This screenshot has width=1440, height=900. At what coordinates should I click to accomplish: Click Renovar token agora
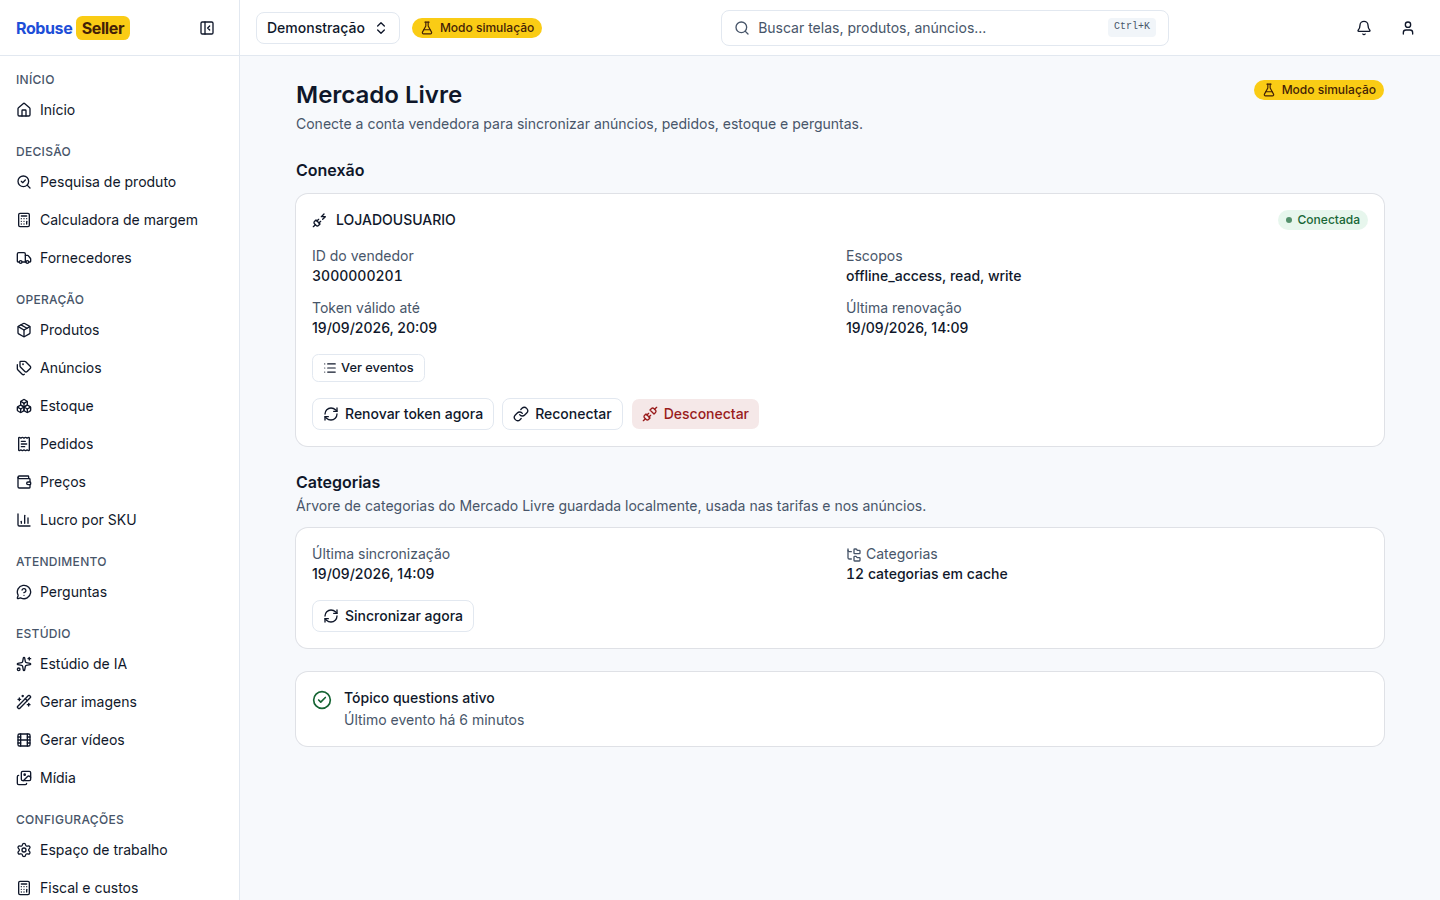[x=403, y=414]
